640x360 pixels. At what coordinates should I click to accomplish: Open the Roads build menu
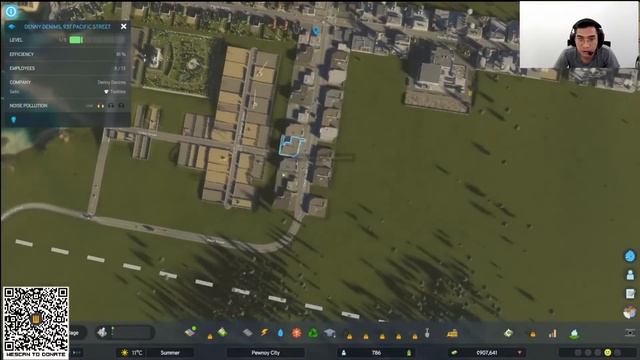click(x=247, y=333)
